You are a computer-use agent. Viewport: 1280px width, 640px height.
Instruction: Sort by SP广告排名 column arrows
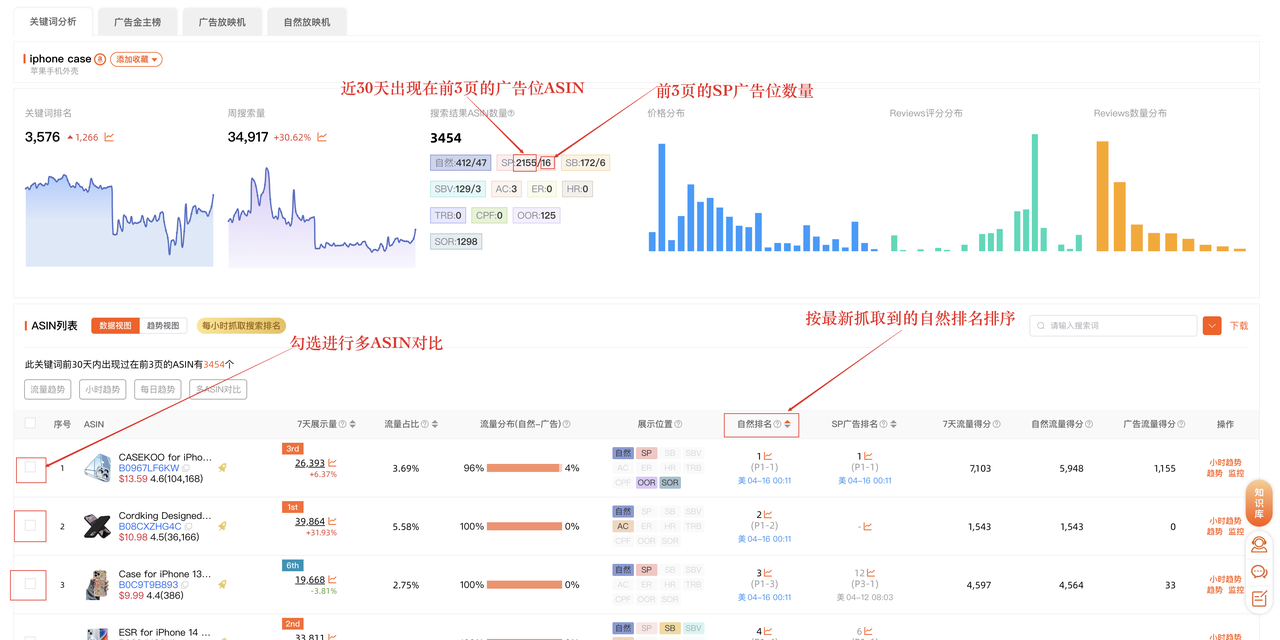[x=893, y=424]
